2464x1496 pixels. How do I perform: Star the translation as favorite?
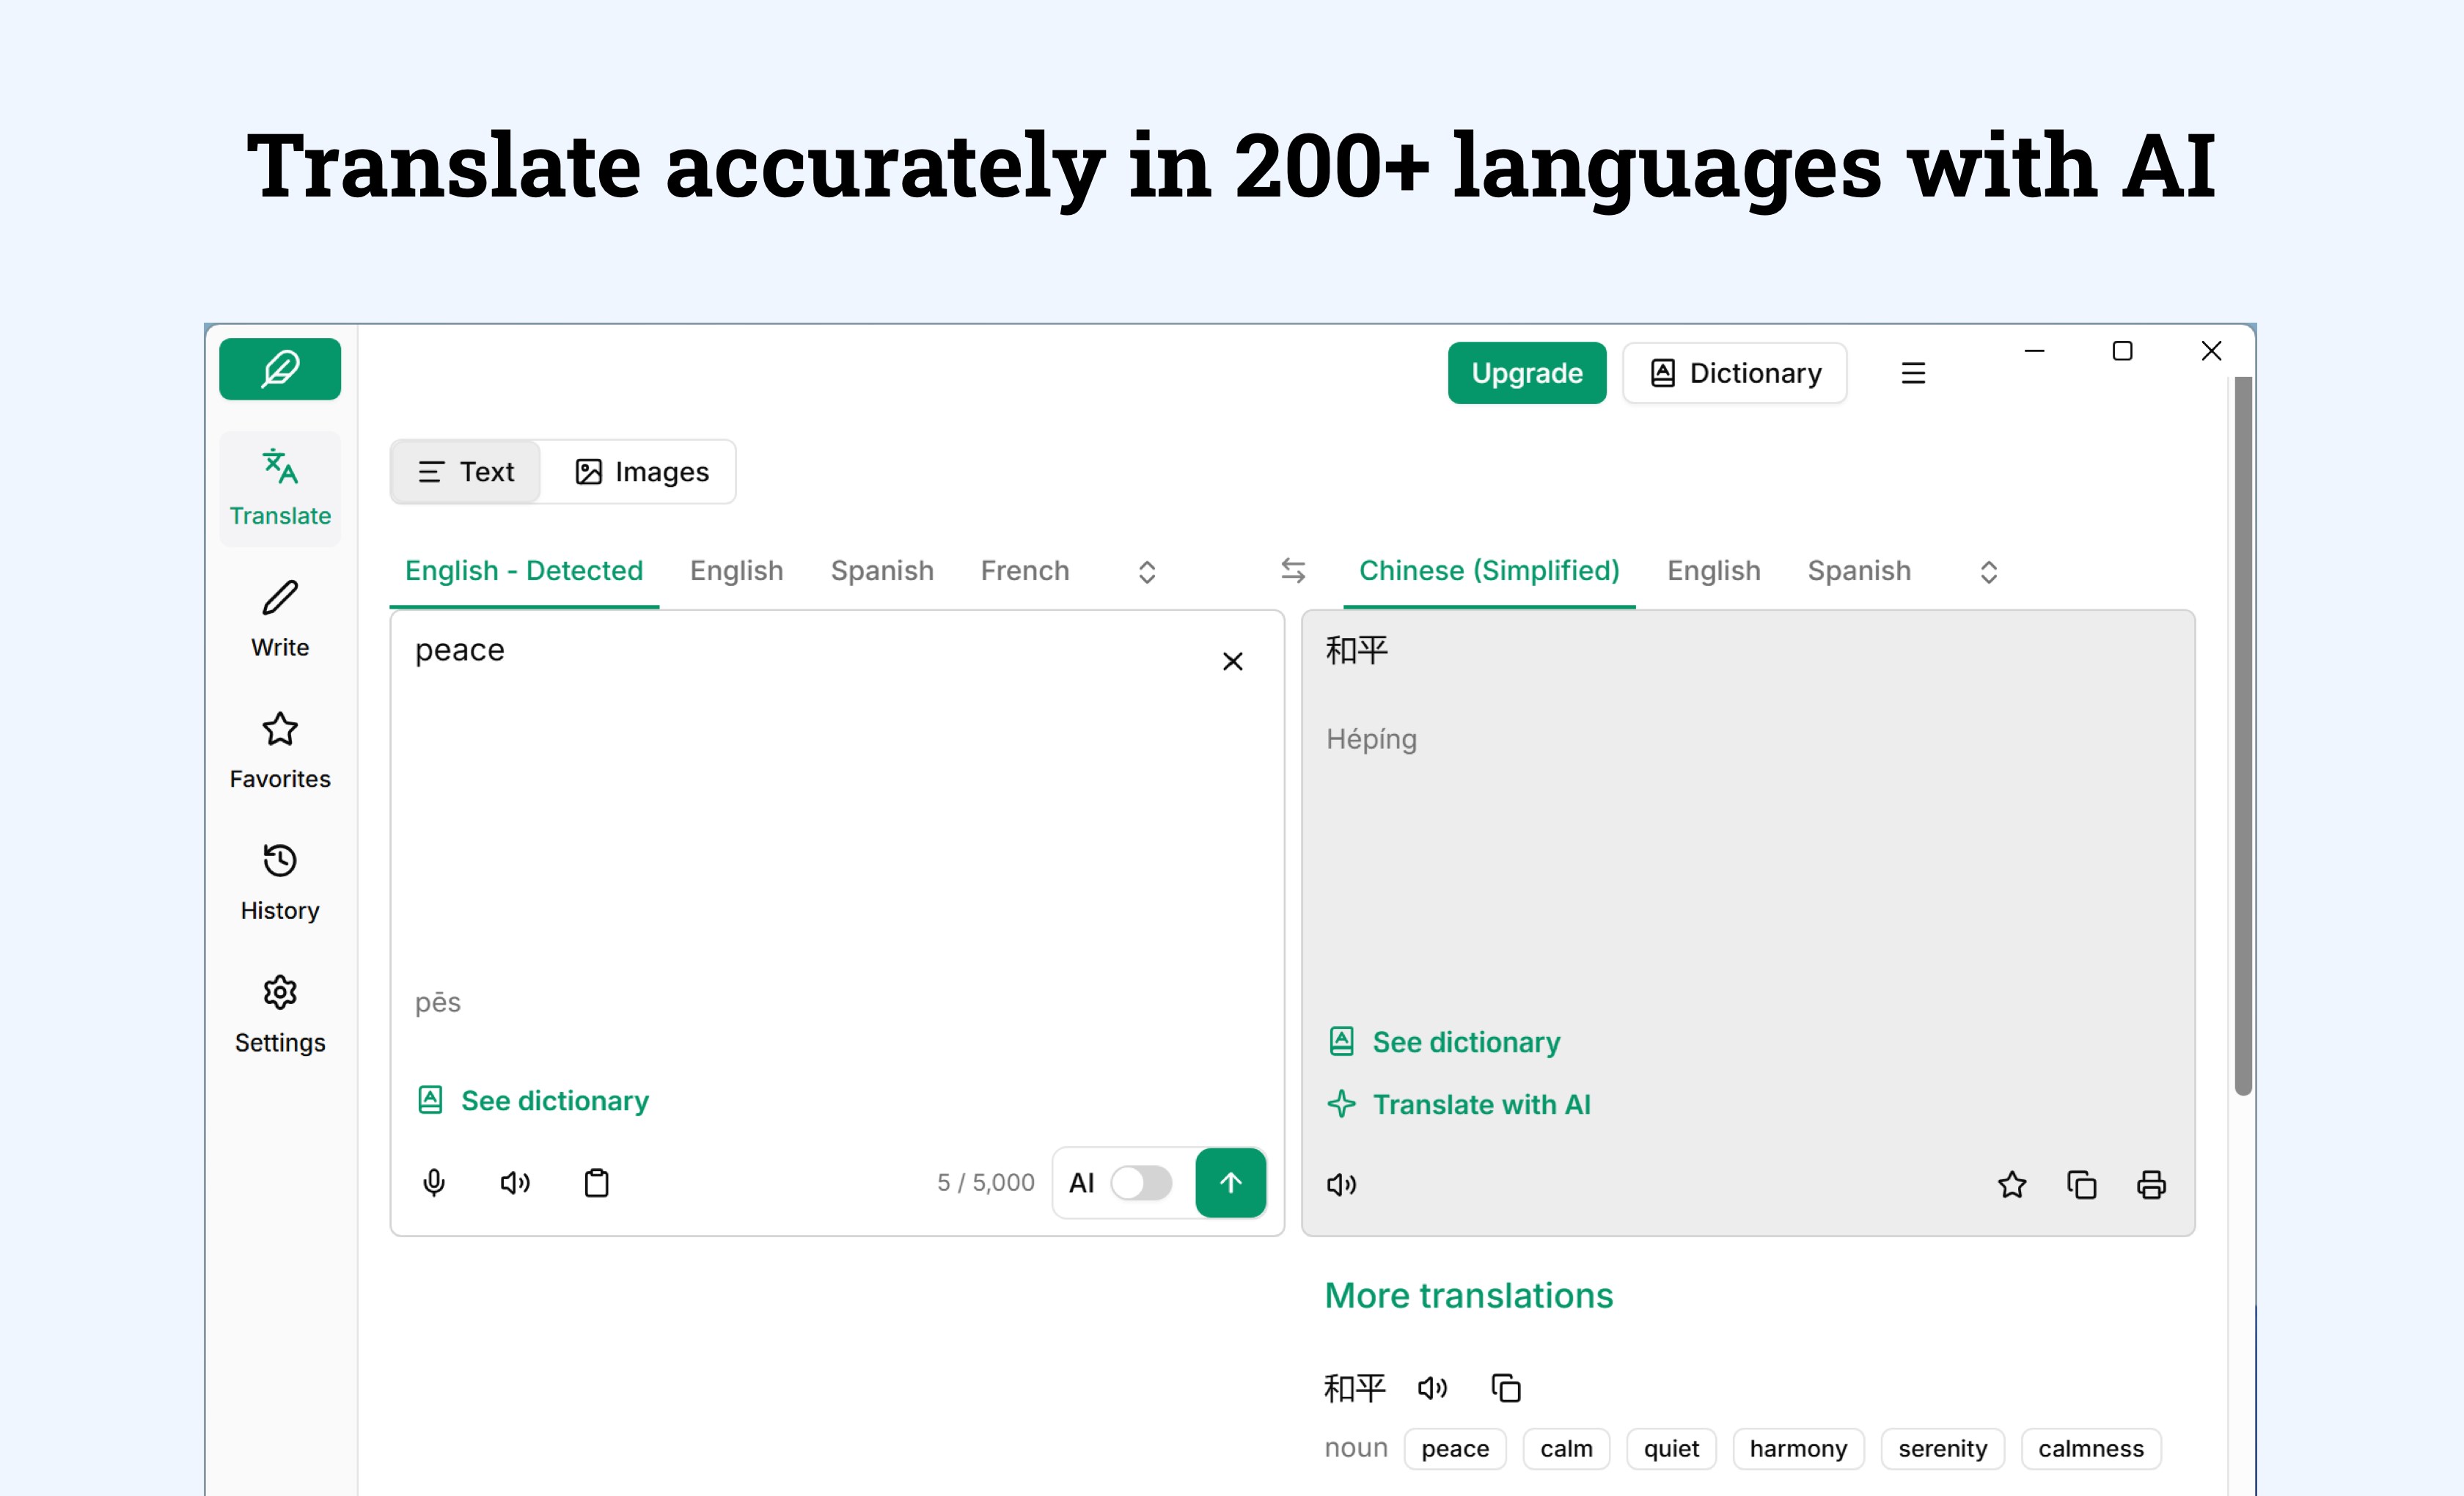coord(2012,1184)
